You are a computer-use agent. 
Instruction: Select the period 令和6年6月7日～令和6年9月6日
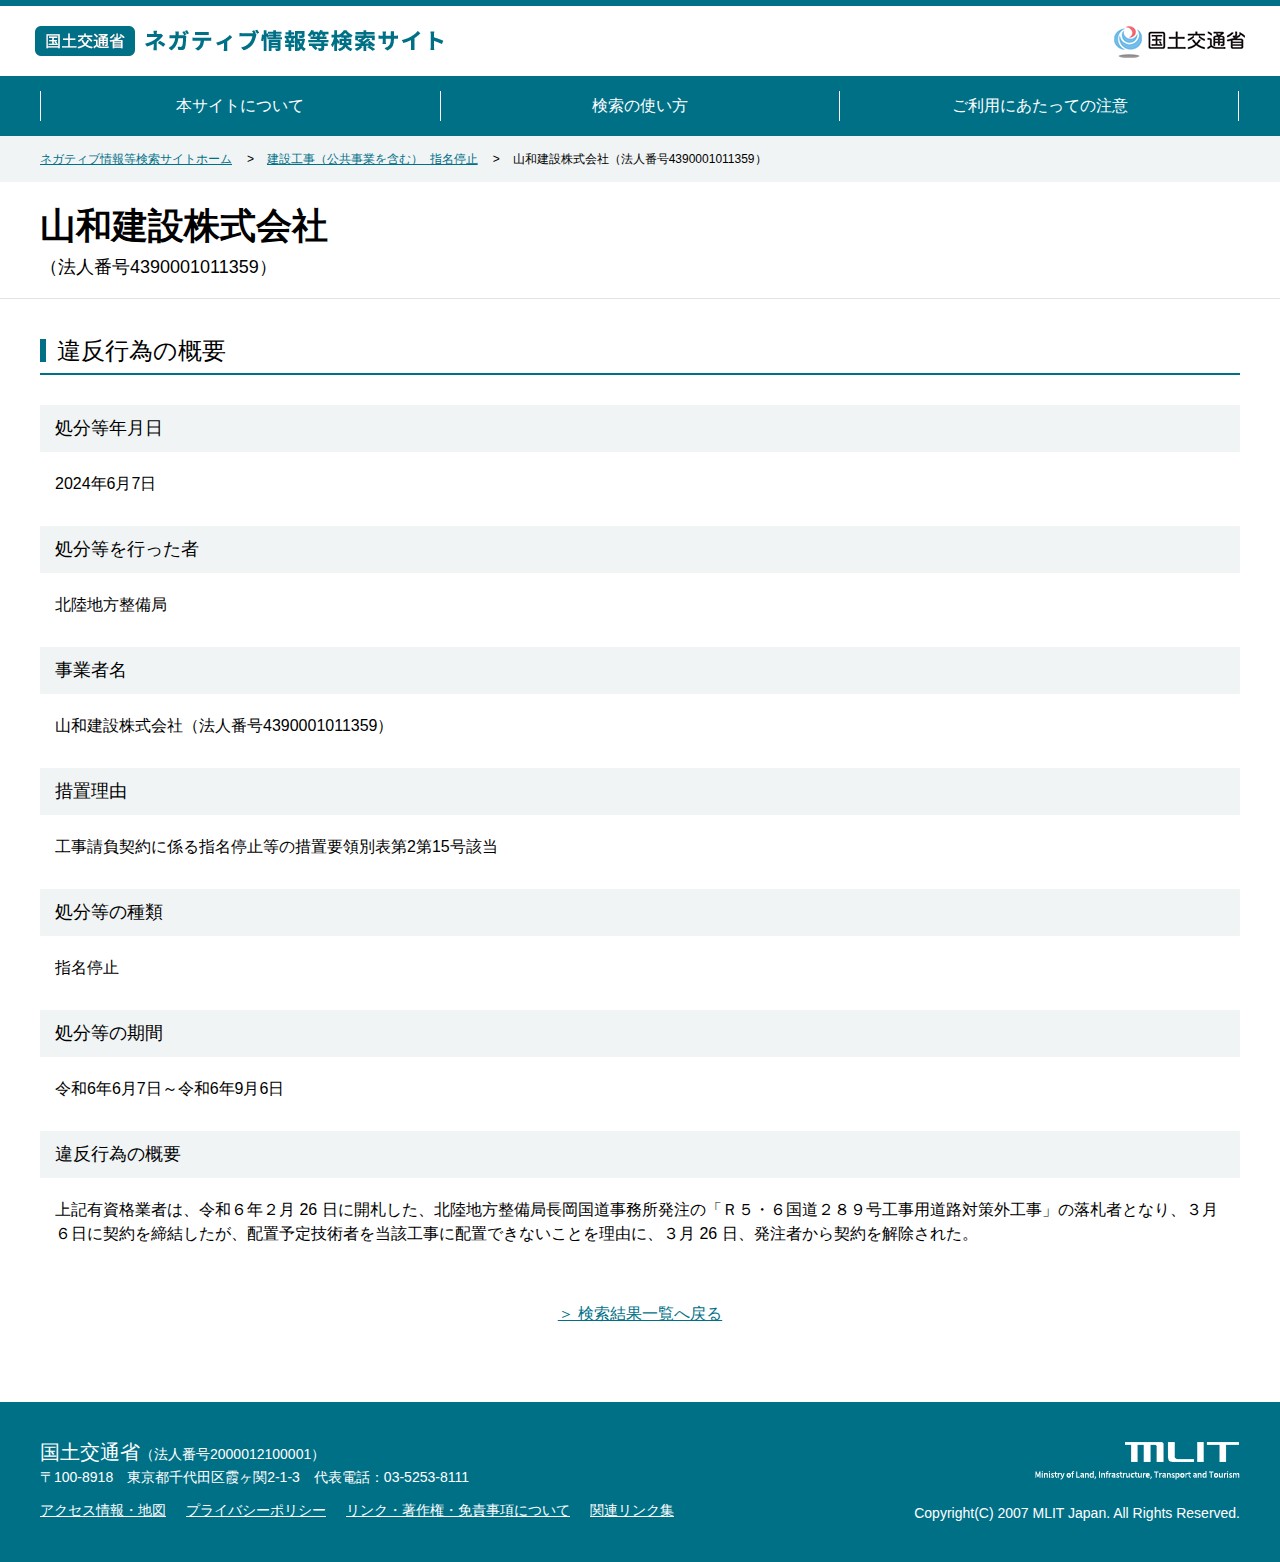point(169,1089)
